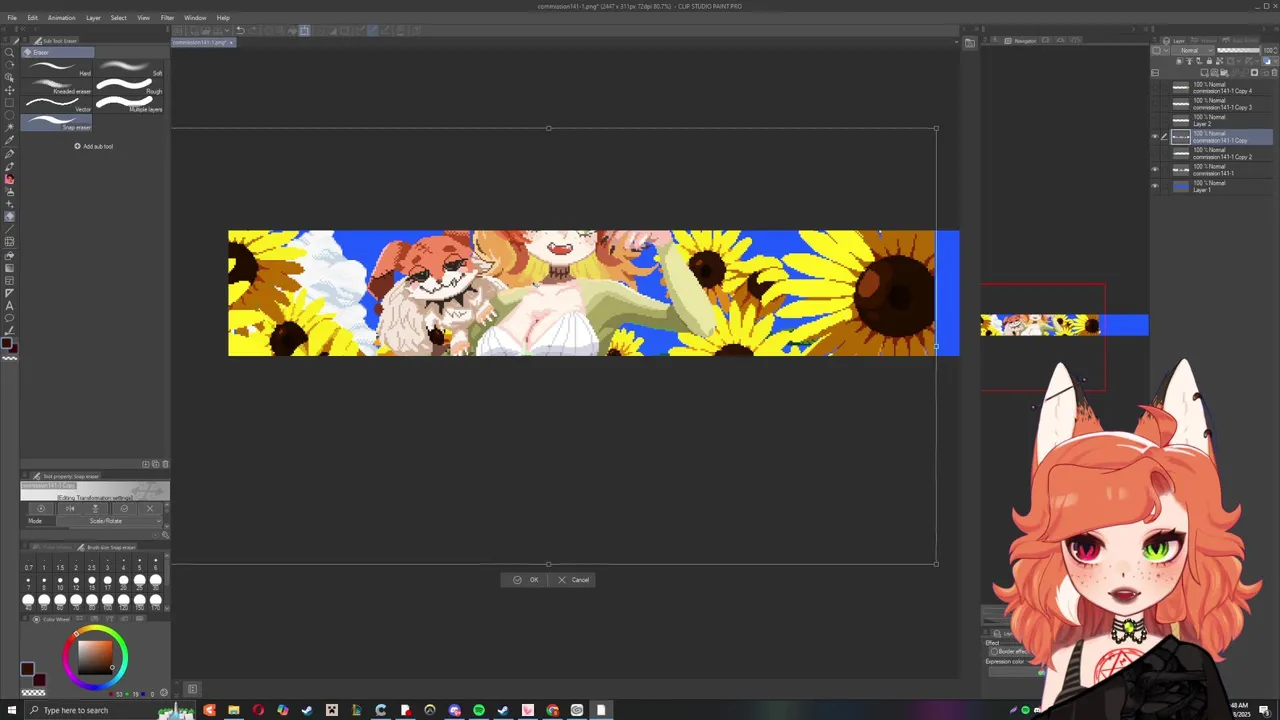The width and height of the screenshot is (1280, 720).
Task: Select the Soft eraser sub tool
Action: pos(129,68)
